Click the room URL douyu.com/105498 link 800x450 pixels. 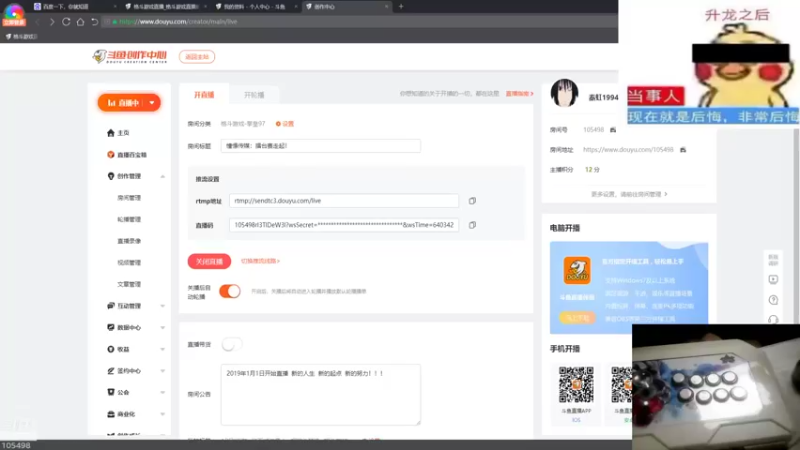pyautogui.click(x=628, y=150)
